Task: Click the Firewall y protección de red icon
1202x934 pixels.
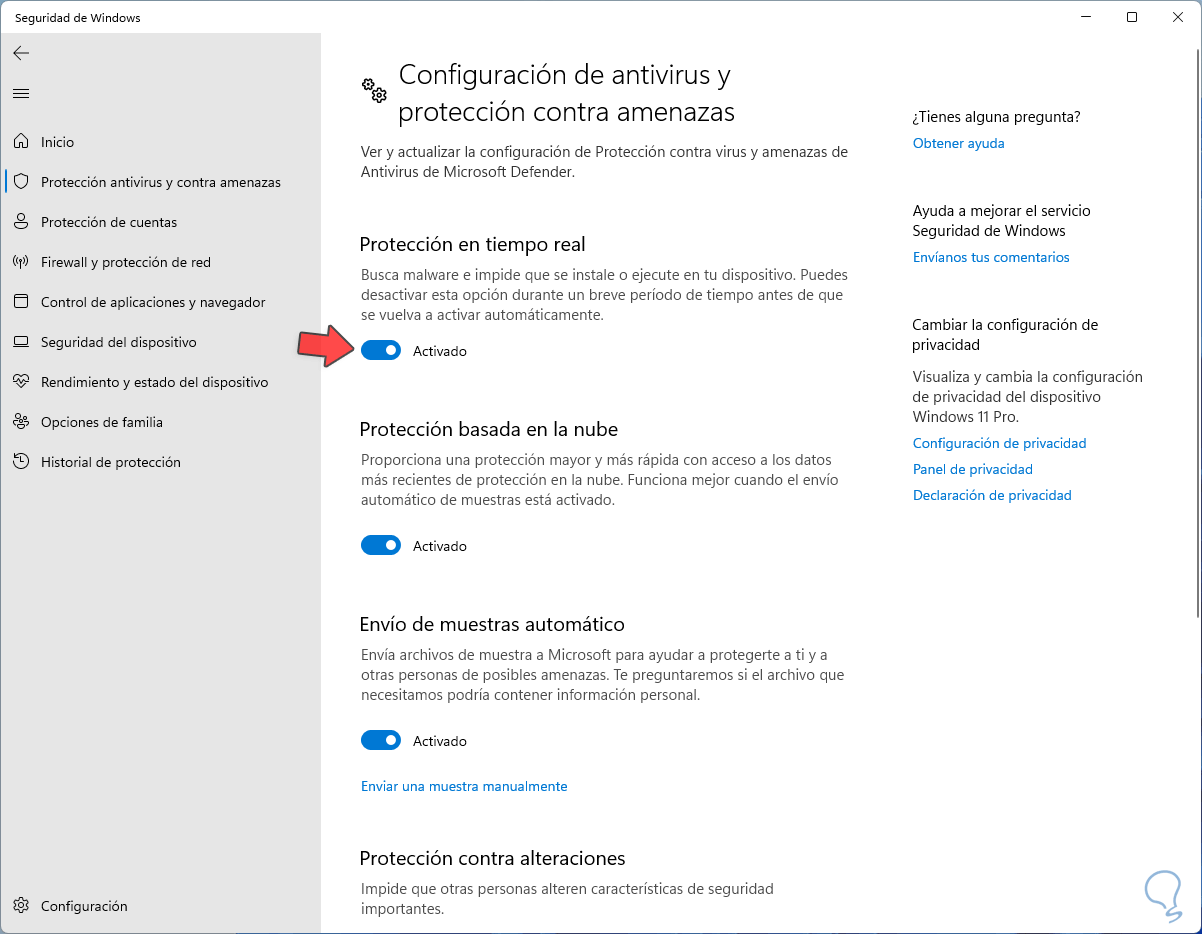Action: point(21,262)
